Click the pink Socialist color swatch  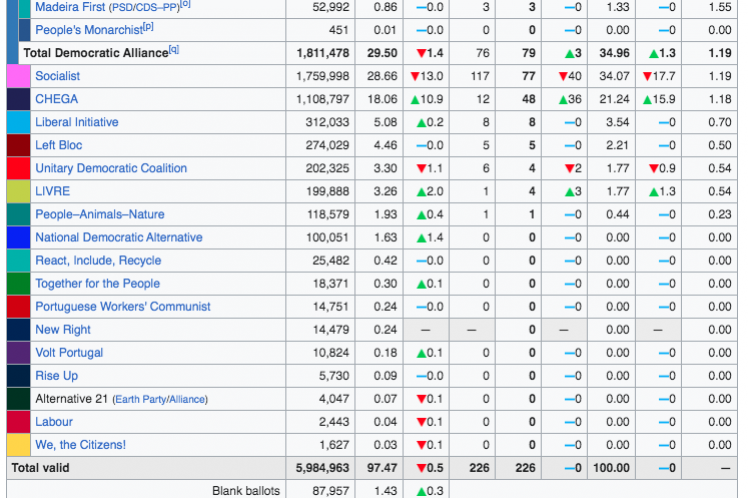tap(18, 76)
